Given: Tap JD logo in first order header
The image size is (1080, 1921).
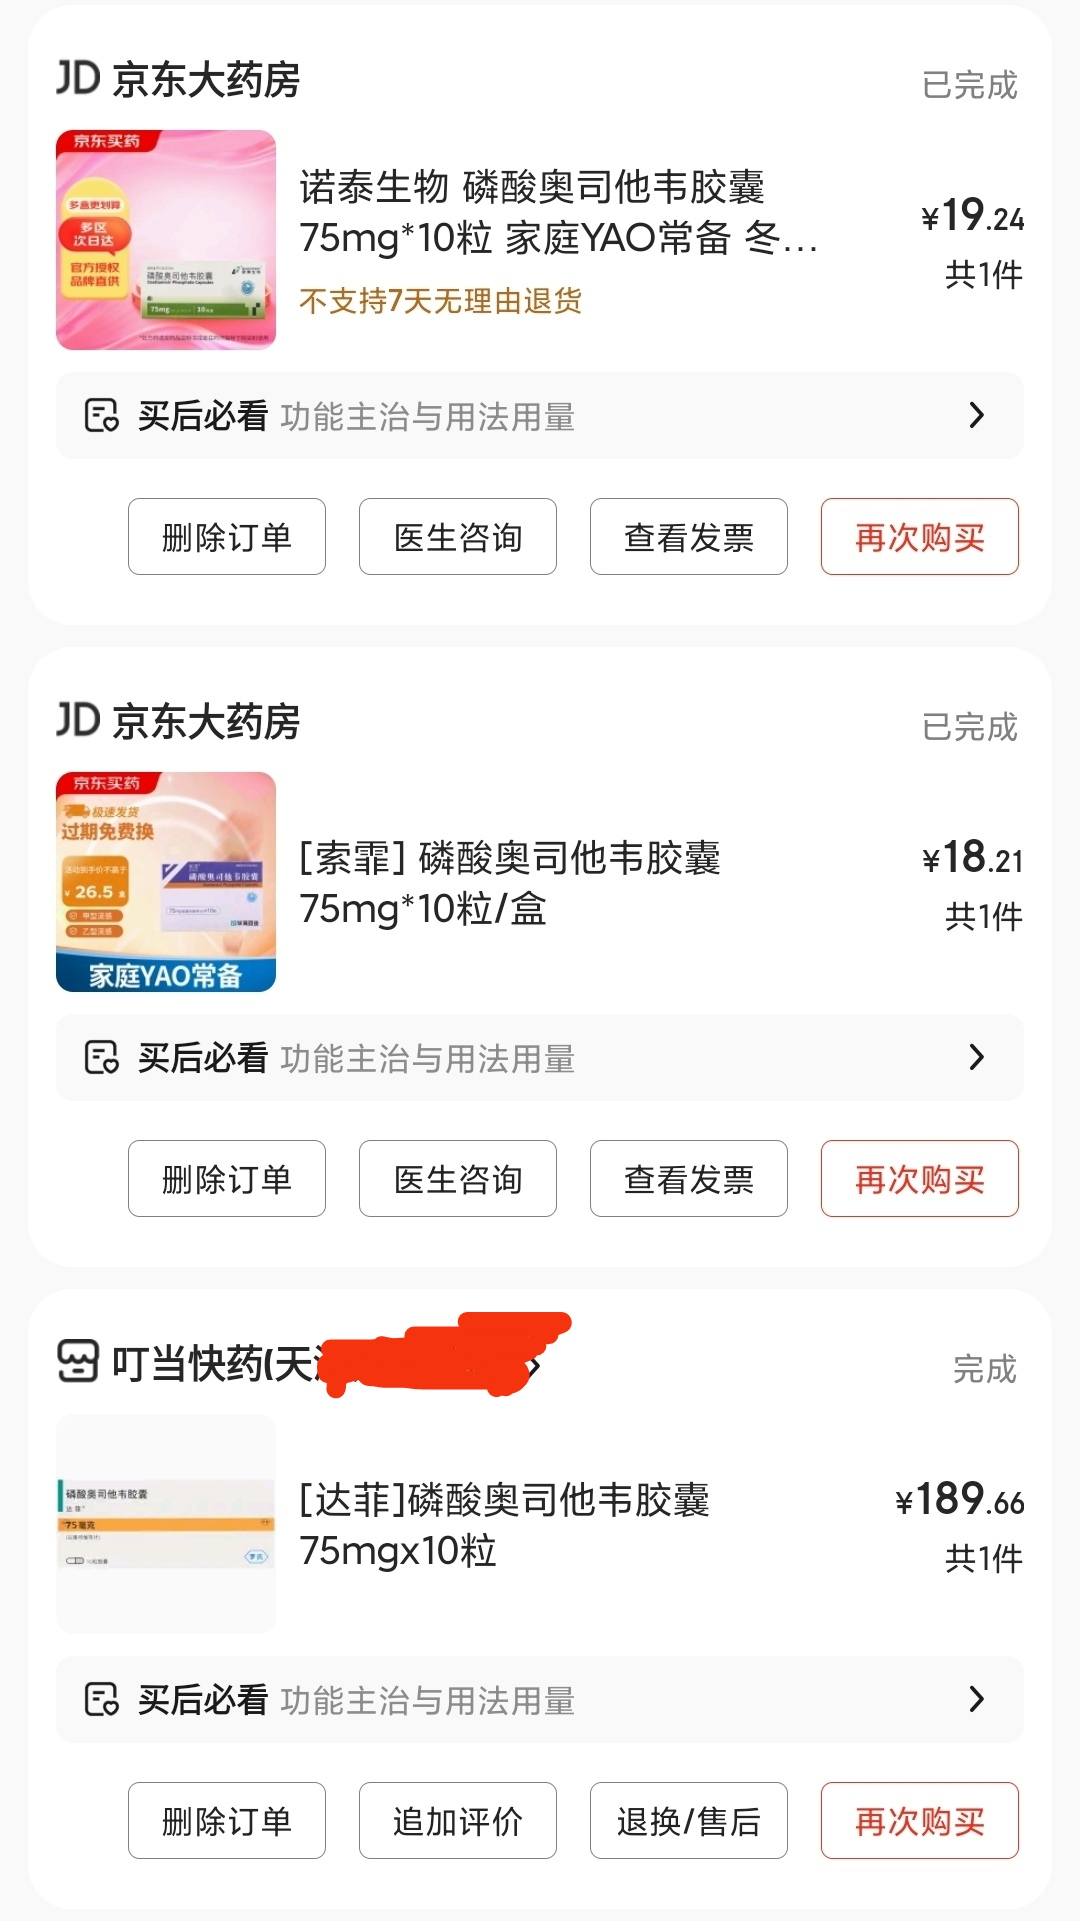Looking at the screenshot, I should [x=78, y=78].
